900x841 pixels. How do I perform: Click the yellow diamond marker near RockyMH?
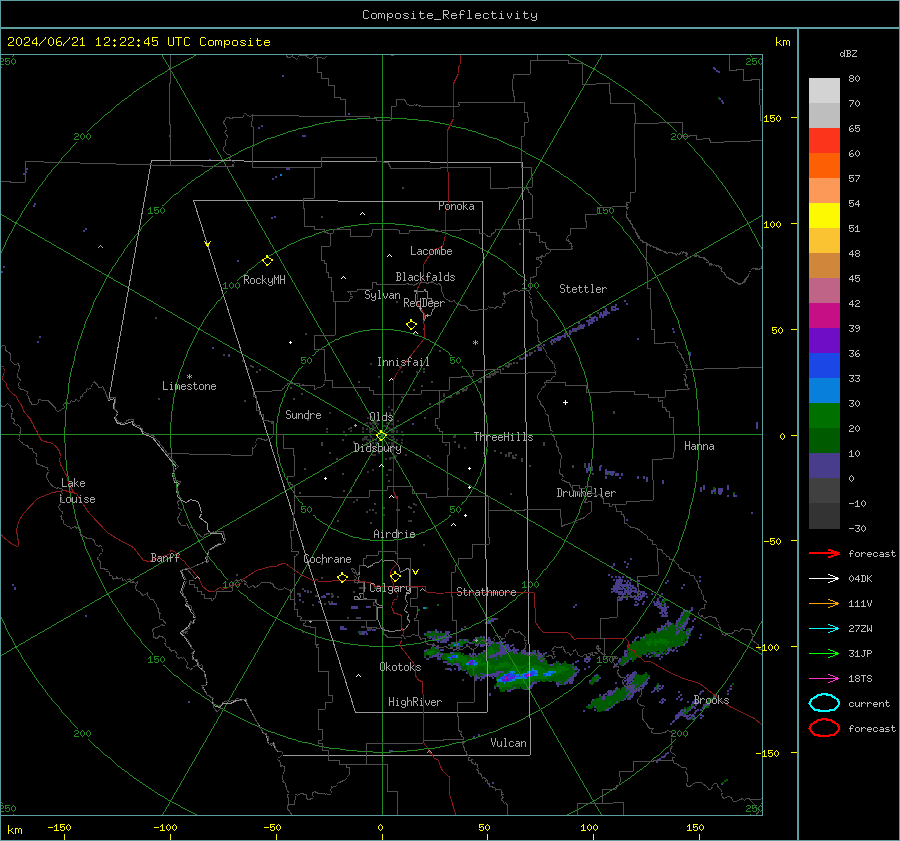tap(267, 261)
